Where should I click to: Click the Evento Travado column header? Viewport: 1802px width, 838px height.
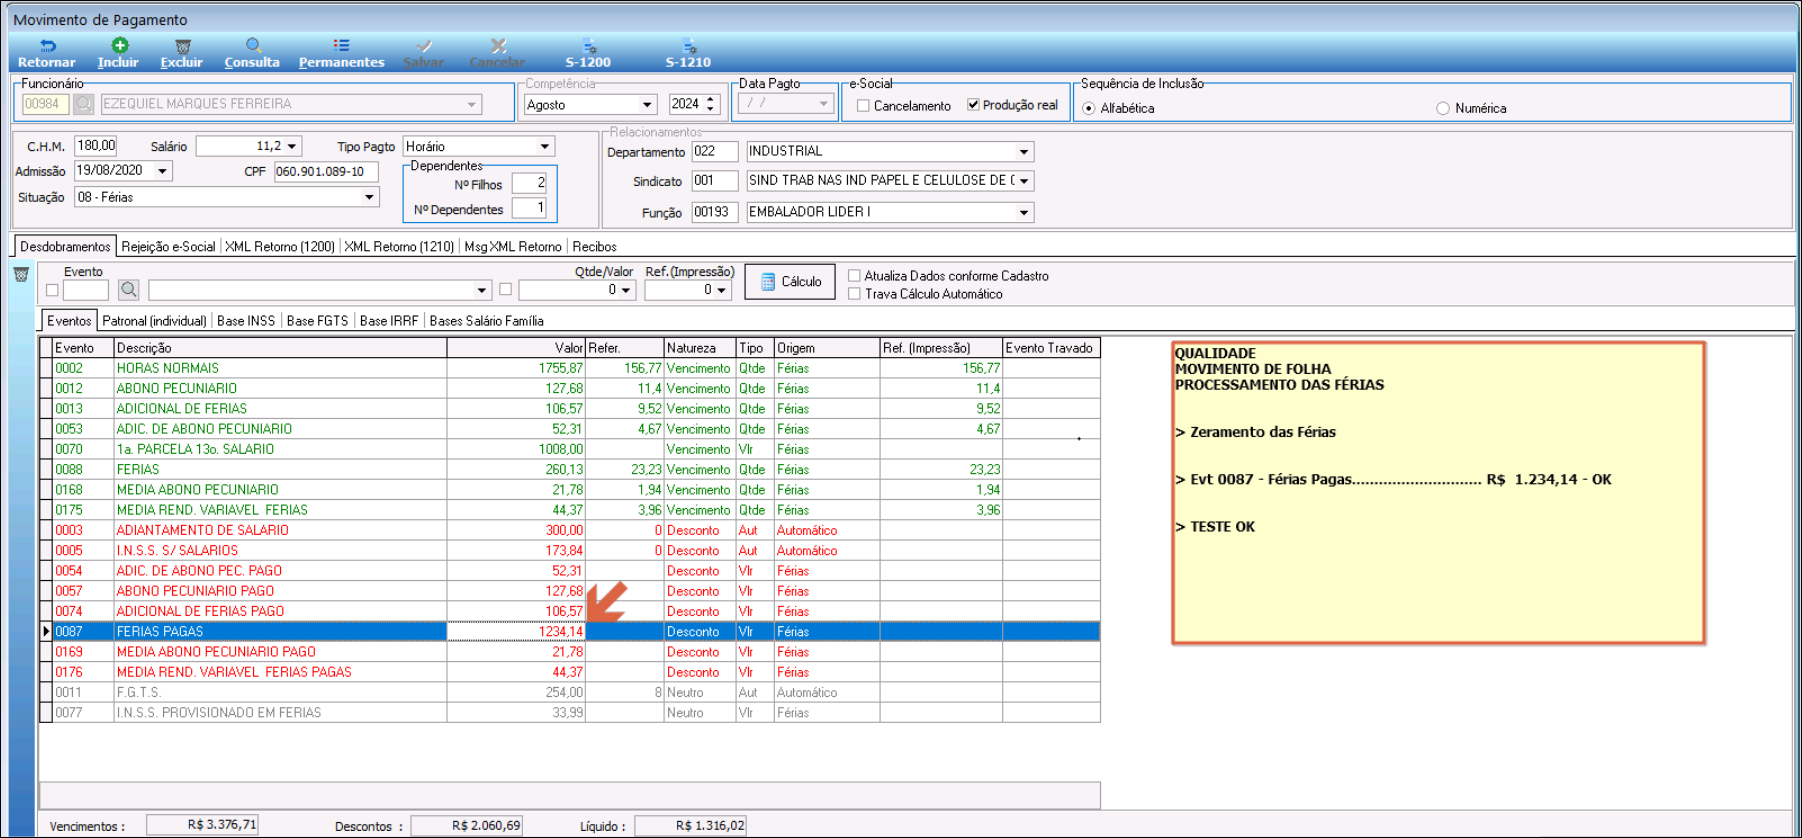[x=1051, y=348]
